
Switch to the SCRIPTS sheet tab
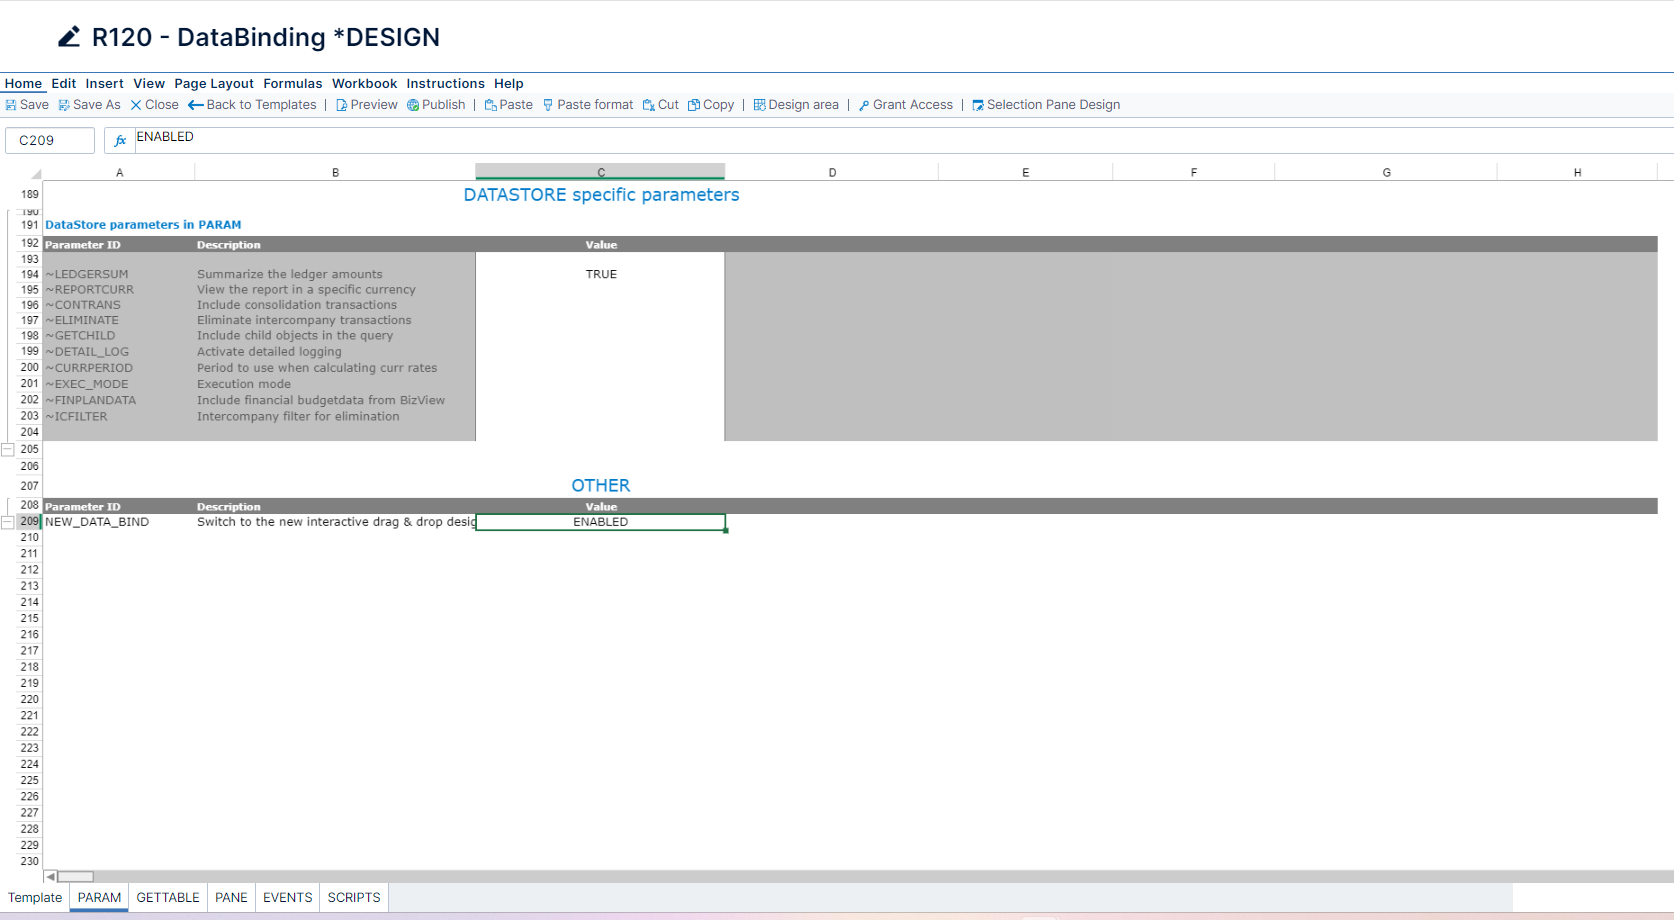coord(354,898)
